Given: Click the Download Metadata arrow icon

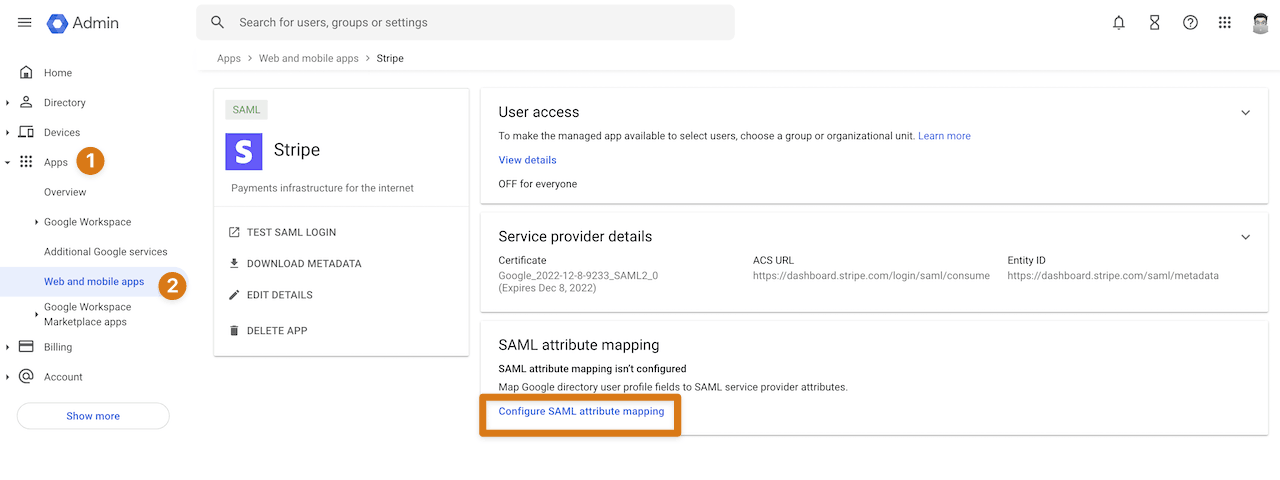Looking at the screenshot, I should [234, 264].
